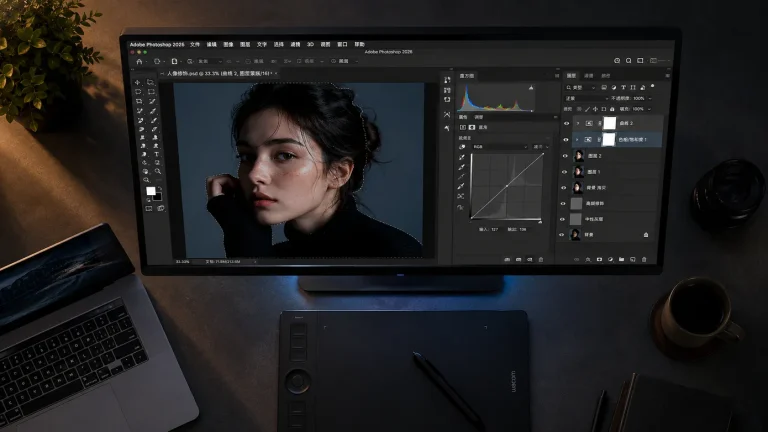
Task: Open the layer blend mode dropdown (正常)
Action: click(x=587, y=98)
